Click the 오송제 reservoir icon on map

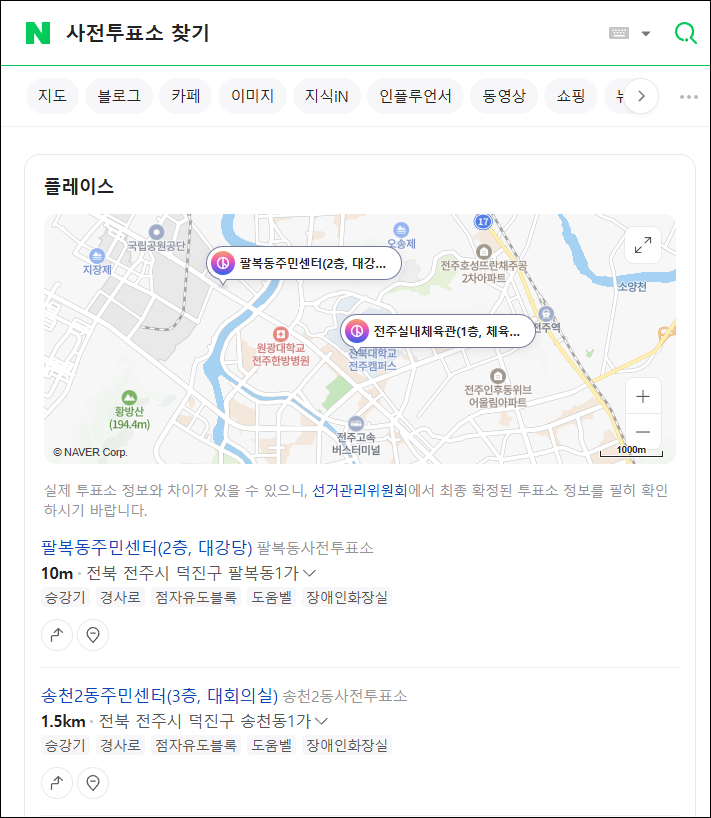click(x=401, y=230)
